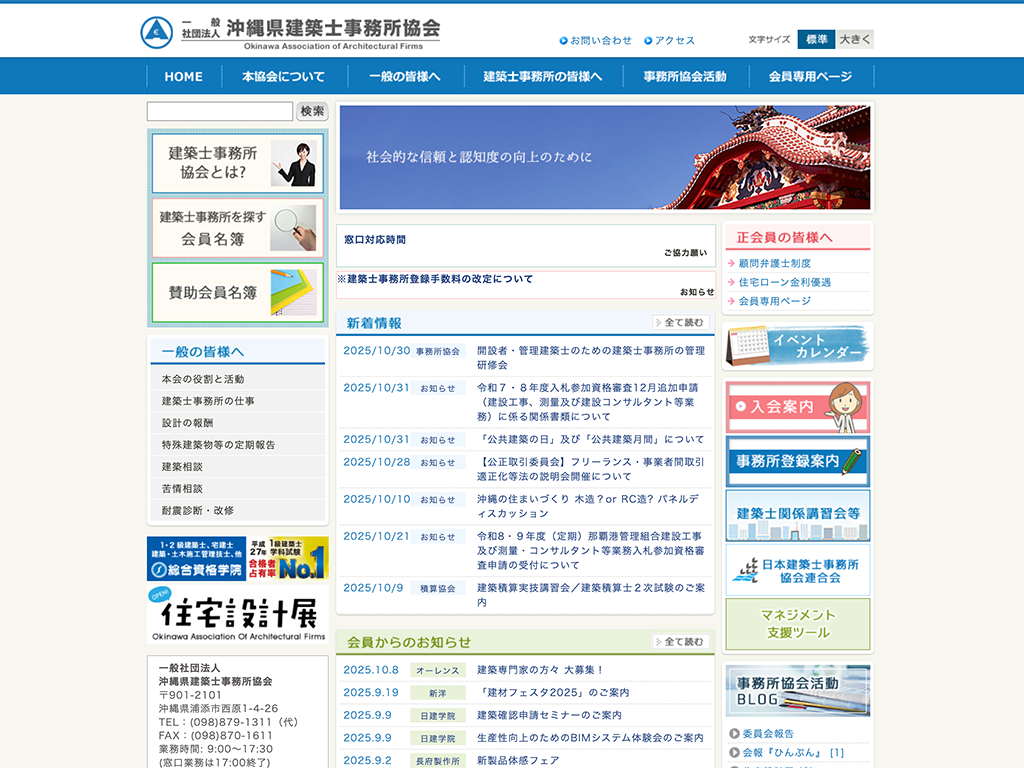
Task: Open the 会員名簿 magnifier banner
Action: [238, 228]
